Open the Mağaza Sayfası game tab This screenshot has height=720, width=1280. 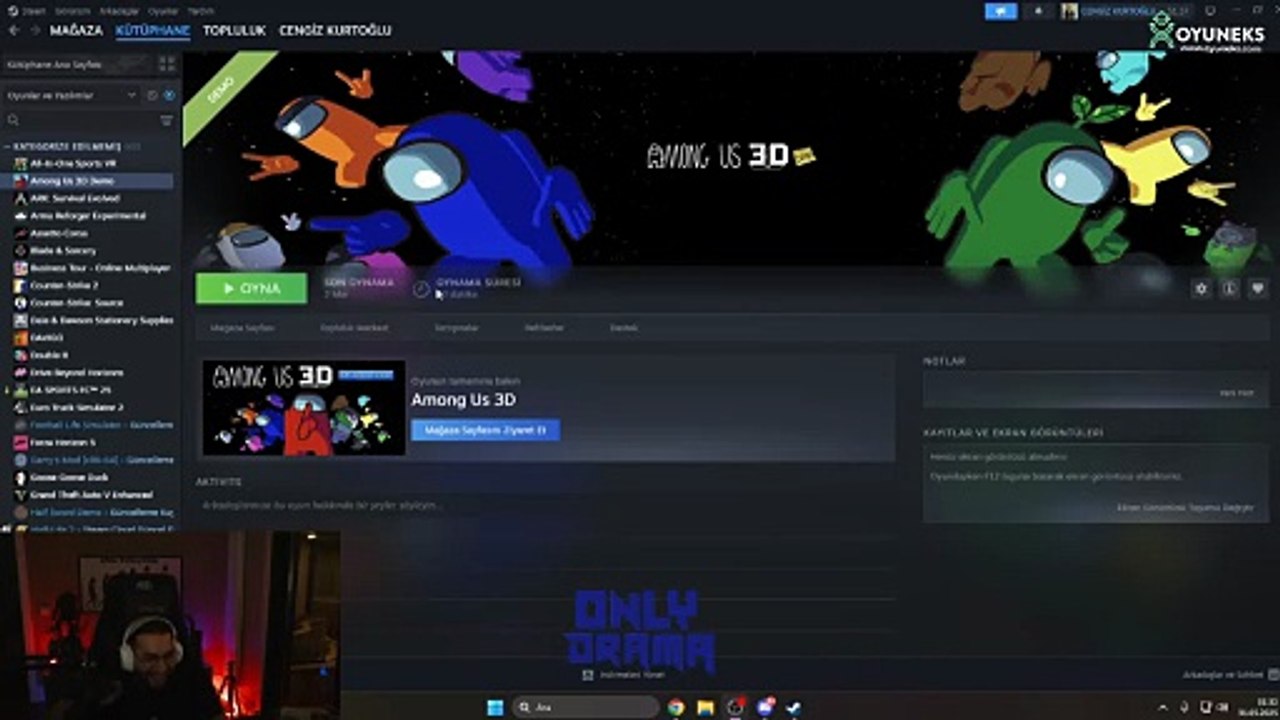(242, 327)
